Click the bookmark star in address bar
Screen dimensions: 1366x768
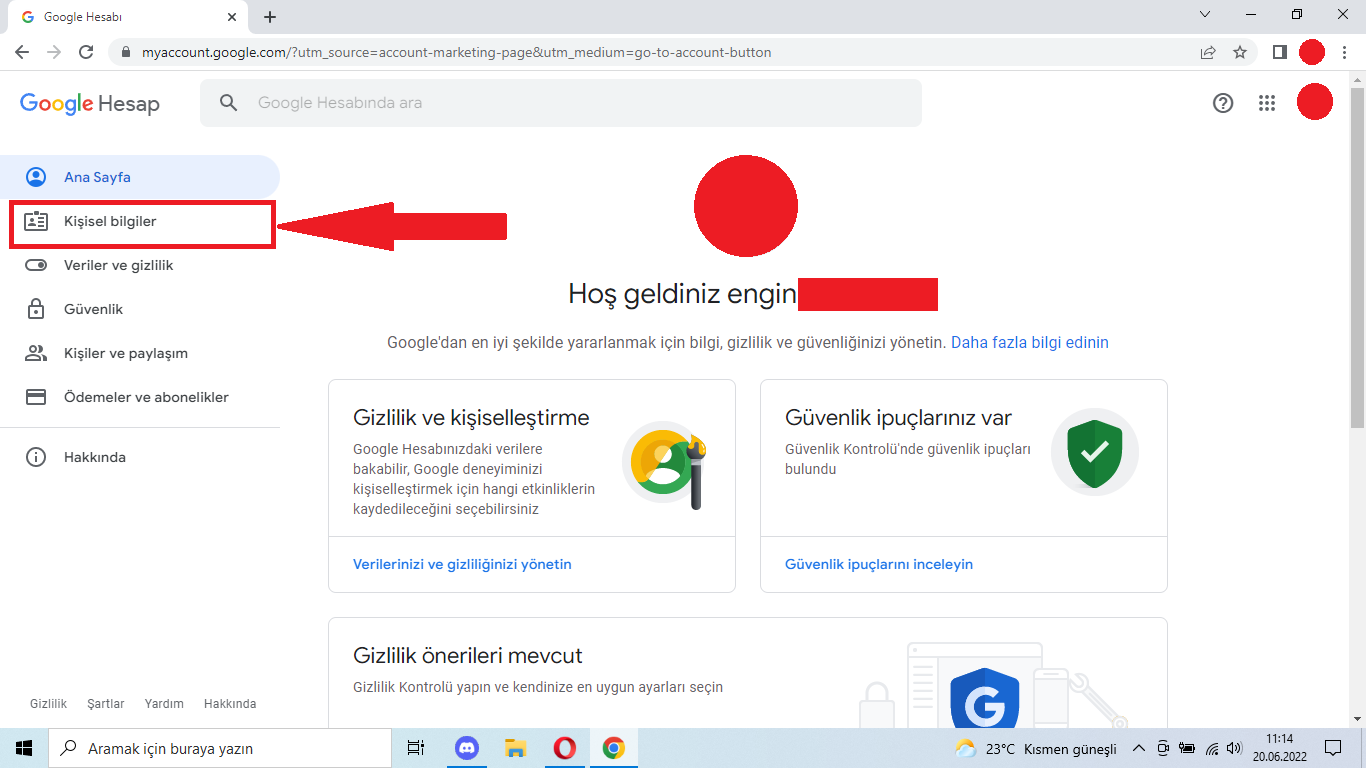[1240, 52]
